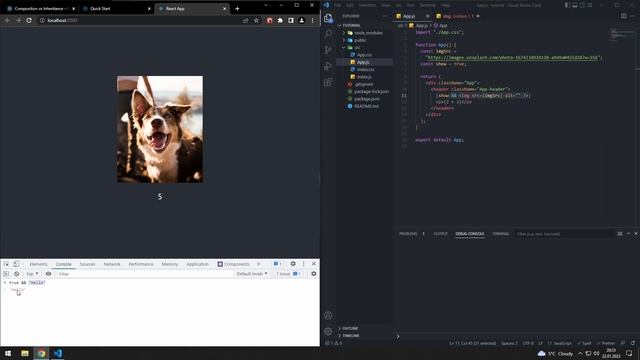Open the notification center icon in the taskbar
The width and height of the screenshot is (640, 360).
pos(629,353)
